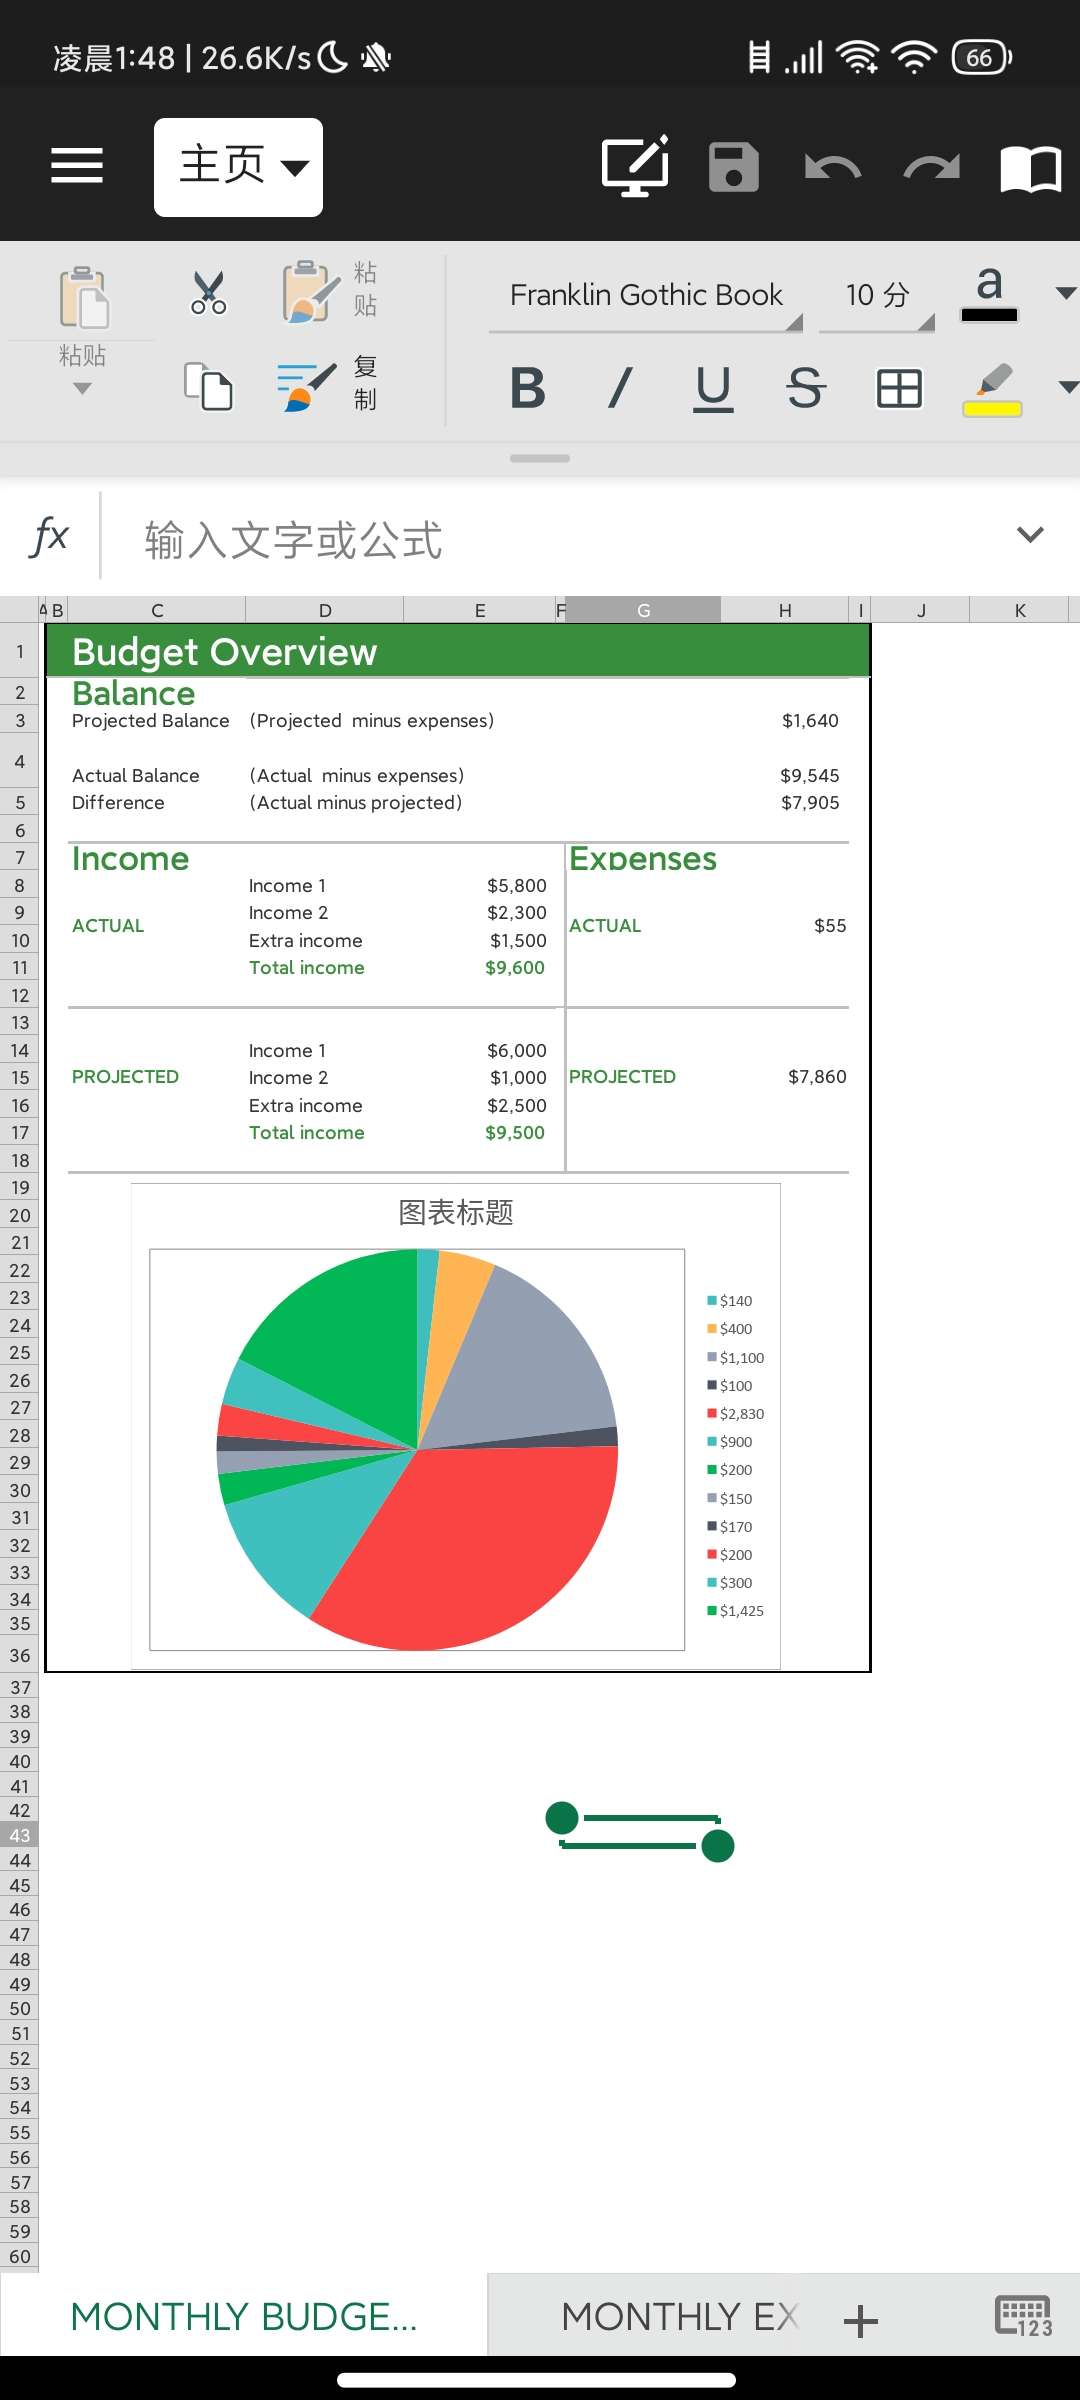Image resolution: width=1080 pixels, height=2400 pixels.
Task: Tap the Expenses section heading
Action: tap(643, 859)
